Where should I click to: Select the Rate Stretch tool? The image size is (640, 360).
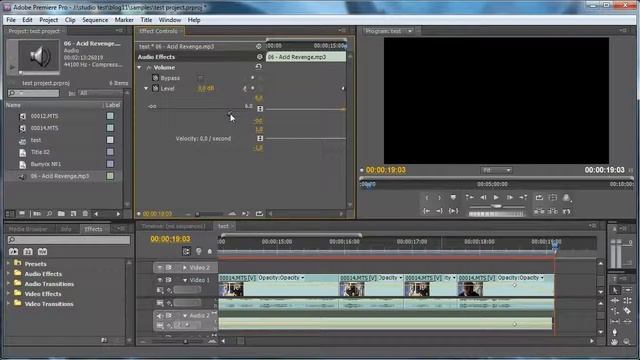point(615,311)
